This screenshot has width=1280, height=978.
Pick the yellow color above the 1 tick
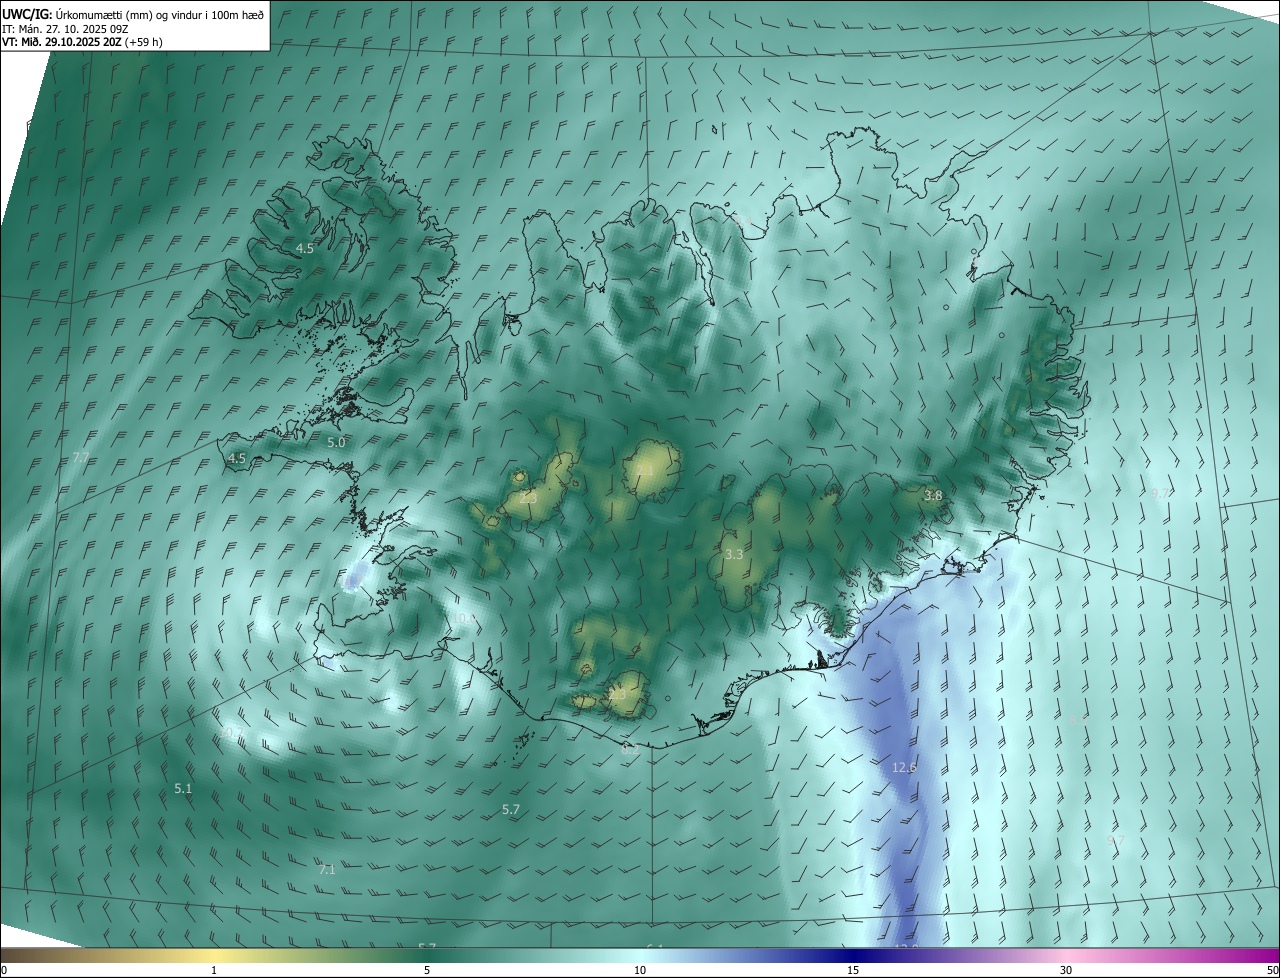(x=214, y=955)
